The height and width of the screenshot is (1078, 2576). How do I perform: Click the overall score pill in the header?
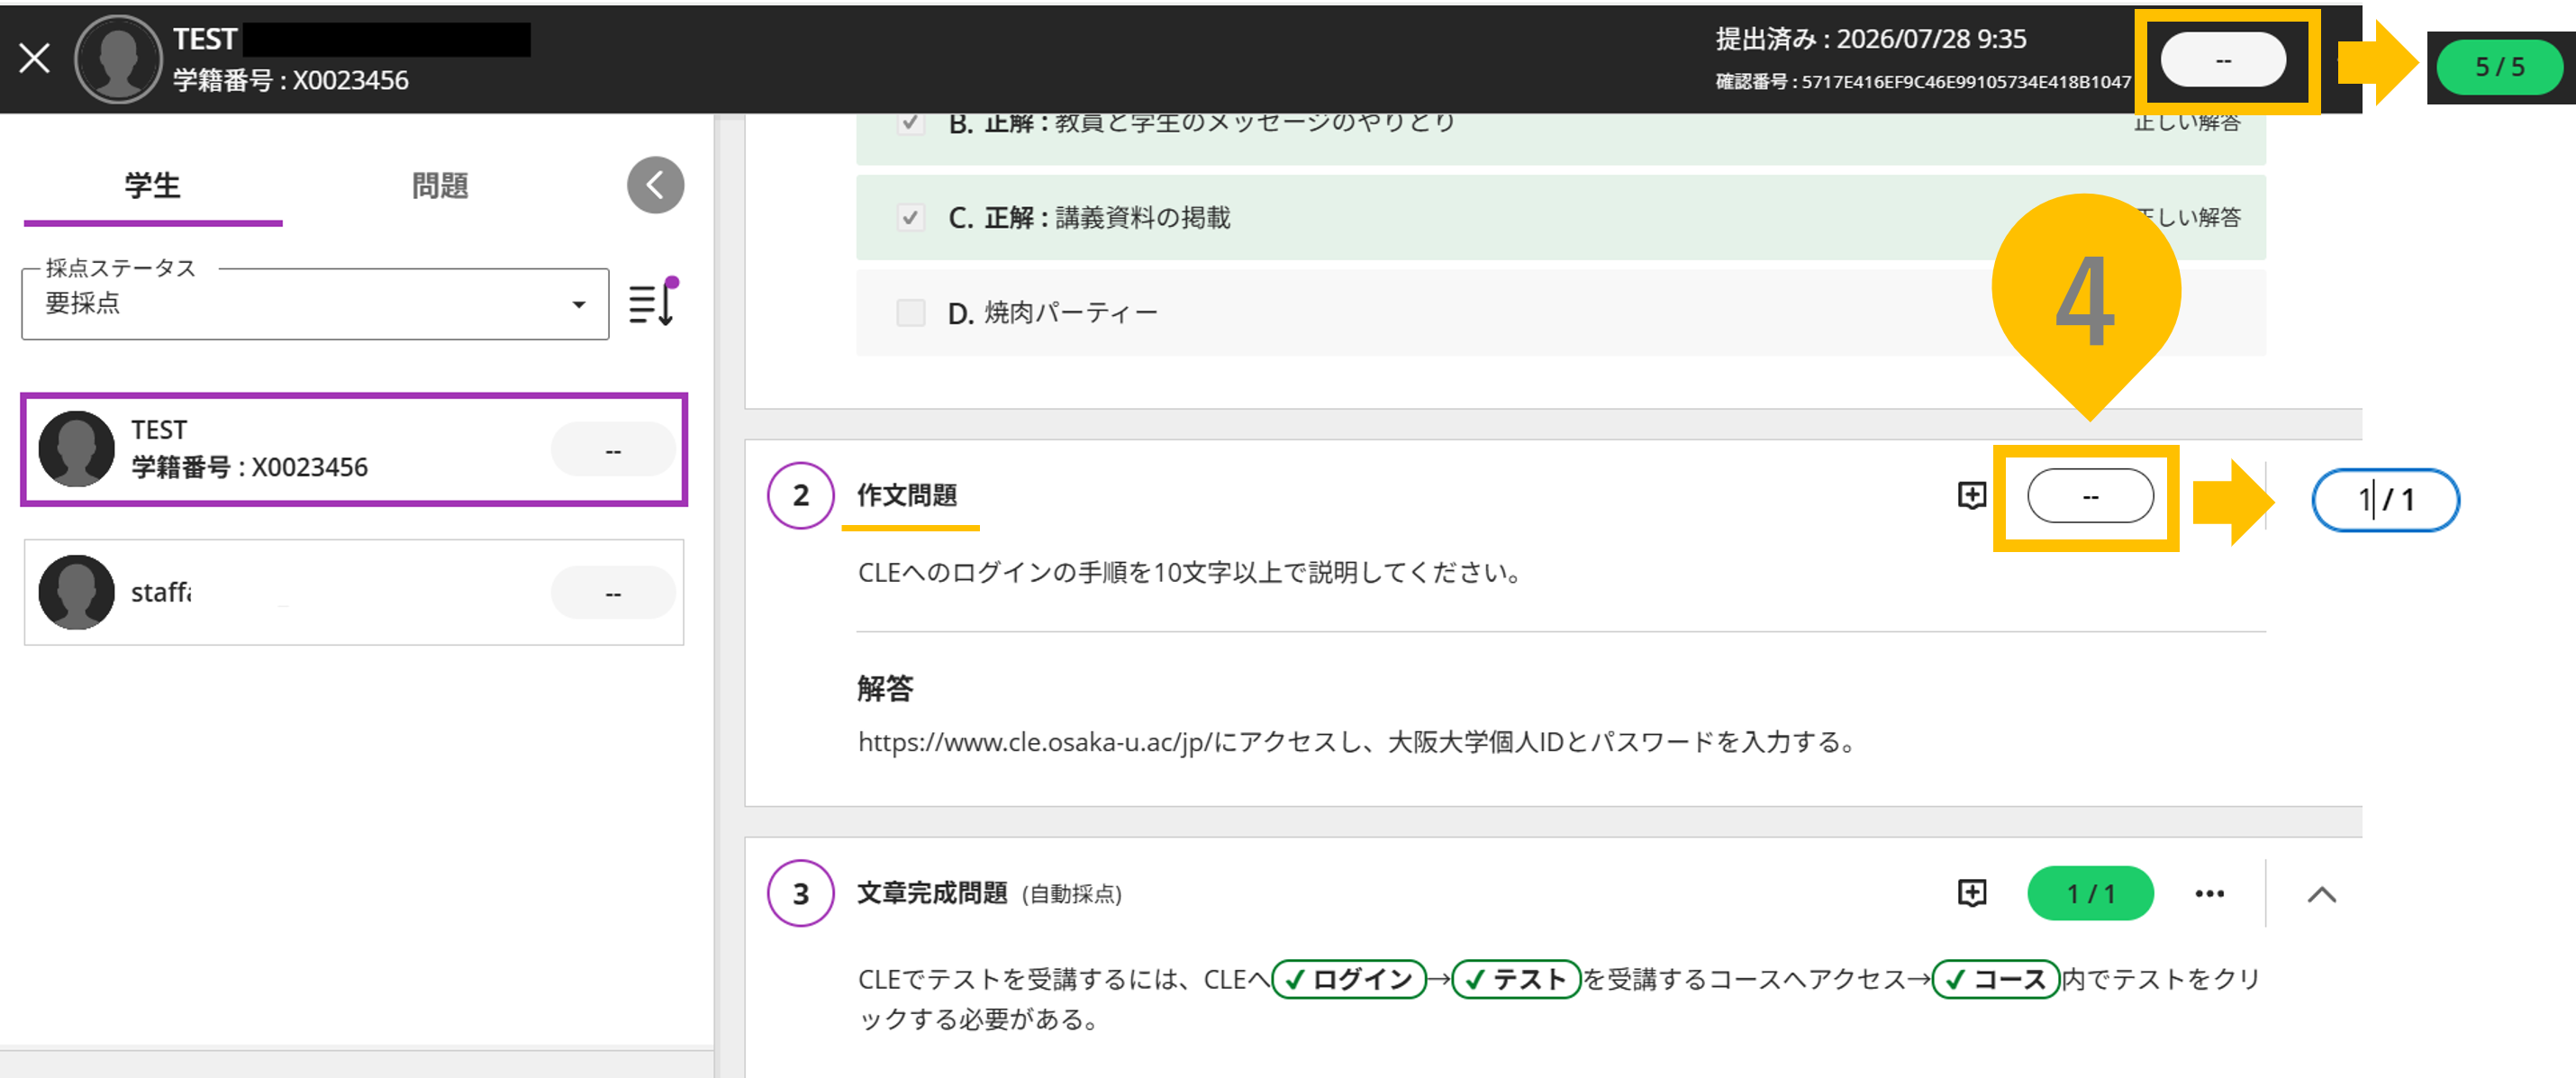[x=2222, y=60]
